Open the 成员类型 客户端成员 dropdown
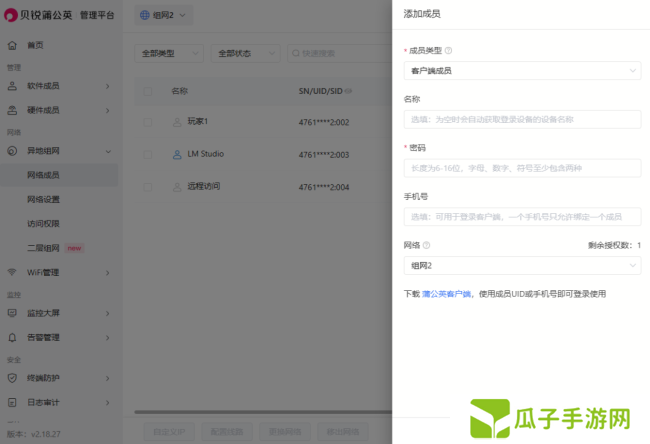The width and height of the screenshot is (650, 444). (522, 70)
